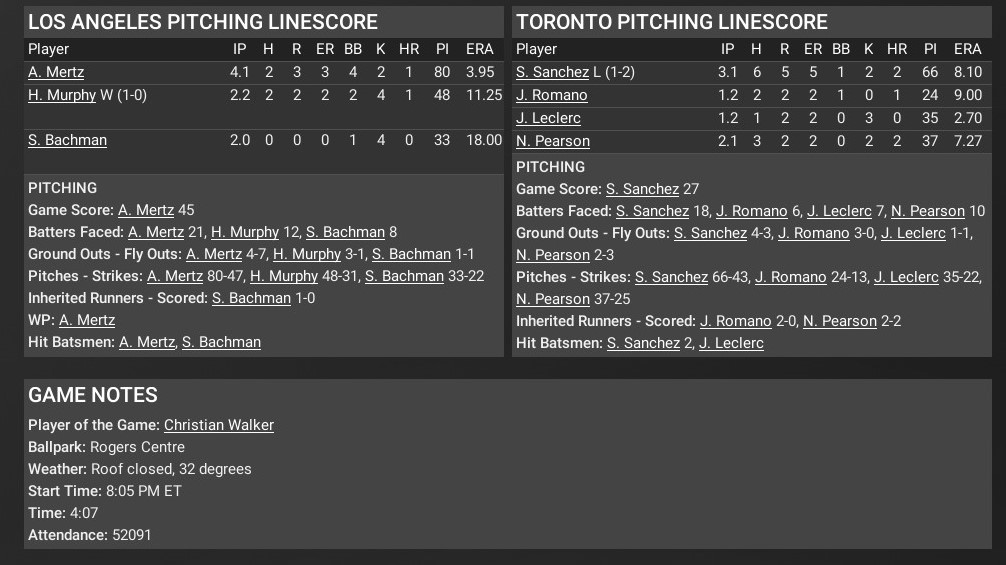Open H. Murphy in Pitches - Strikes line
Screen dimensions: 1006x565
point(284,276)
